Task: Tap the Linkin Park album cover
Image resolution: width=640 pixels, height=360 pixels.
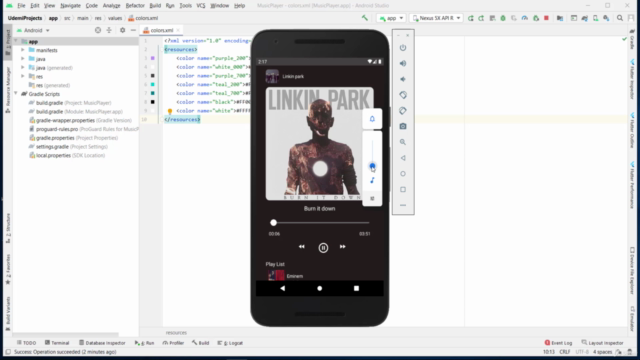Action: 320,144
